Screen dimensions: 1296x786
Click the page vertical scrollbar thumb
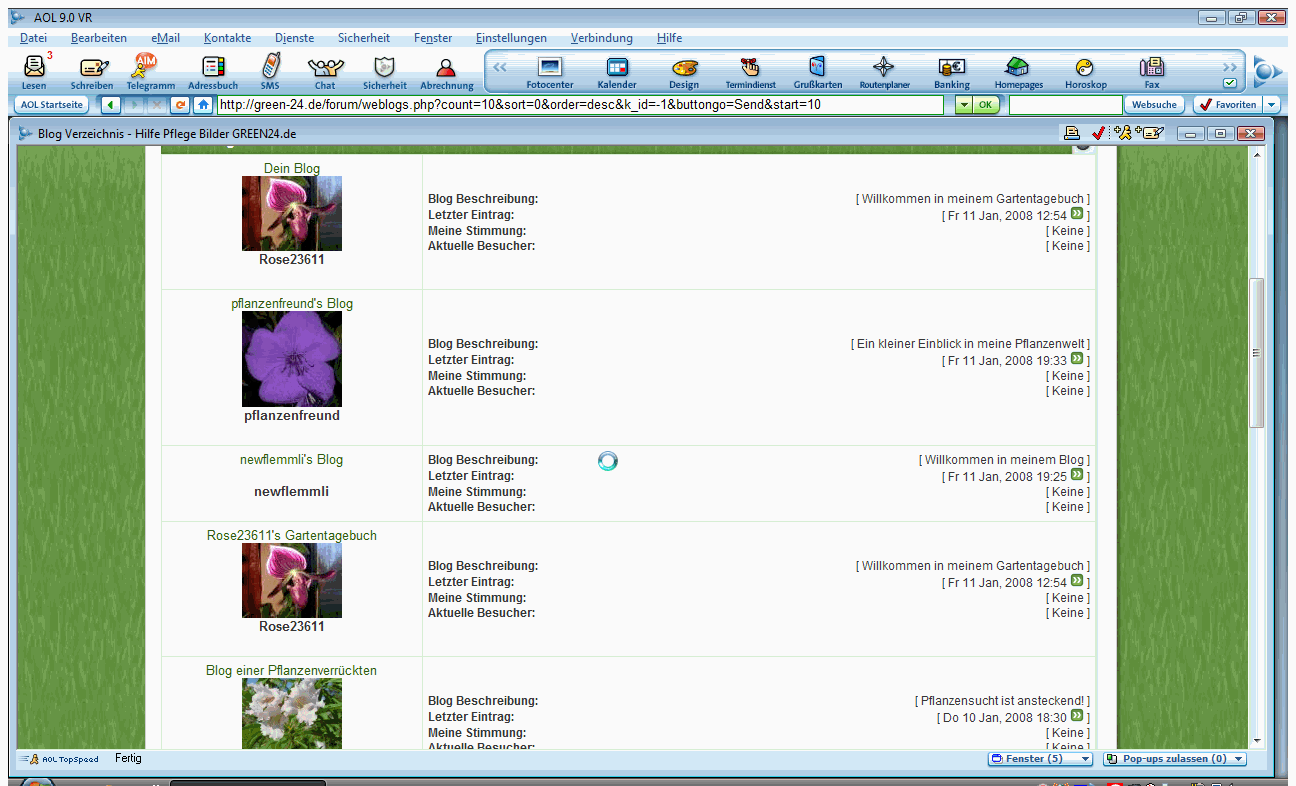(1257, 353)
